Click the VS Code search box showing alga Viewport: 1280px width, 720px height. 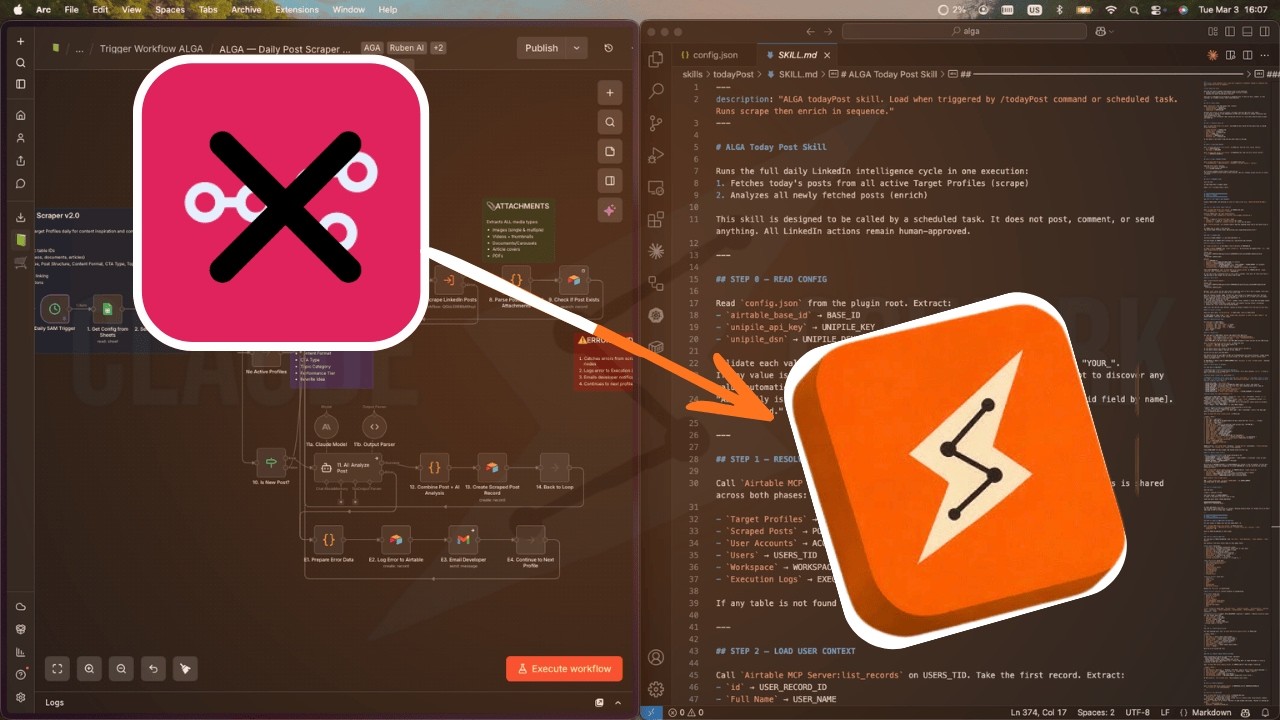[x=965, y=31]
